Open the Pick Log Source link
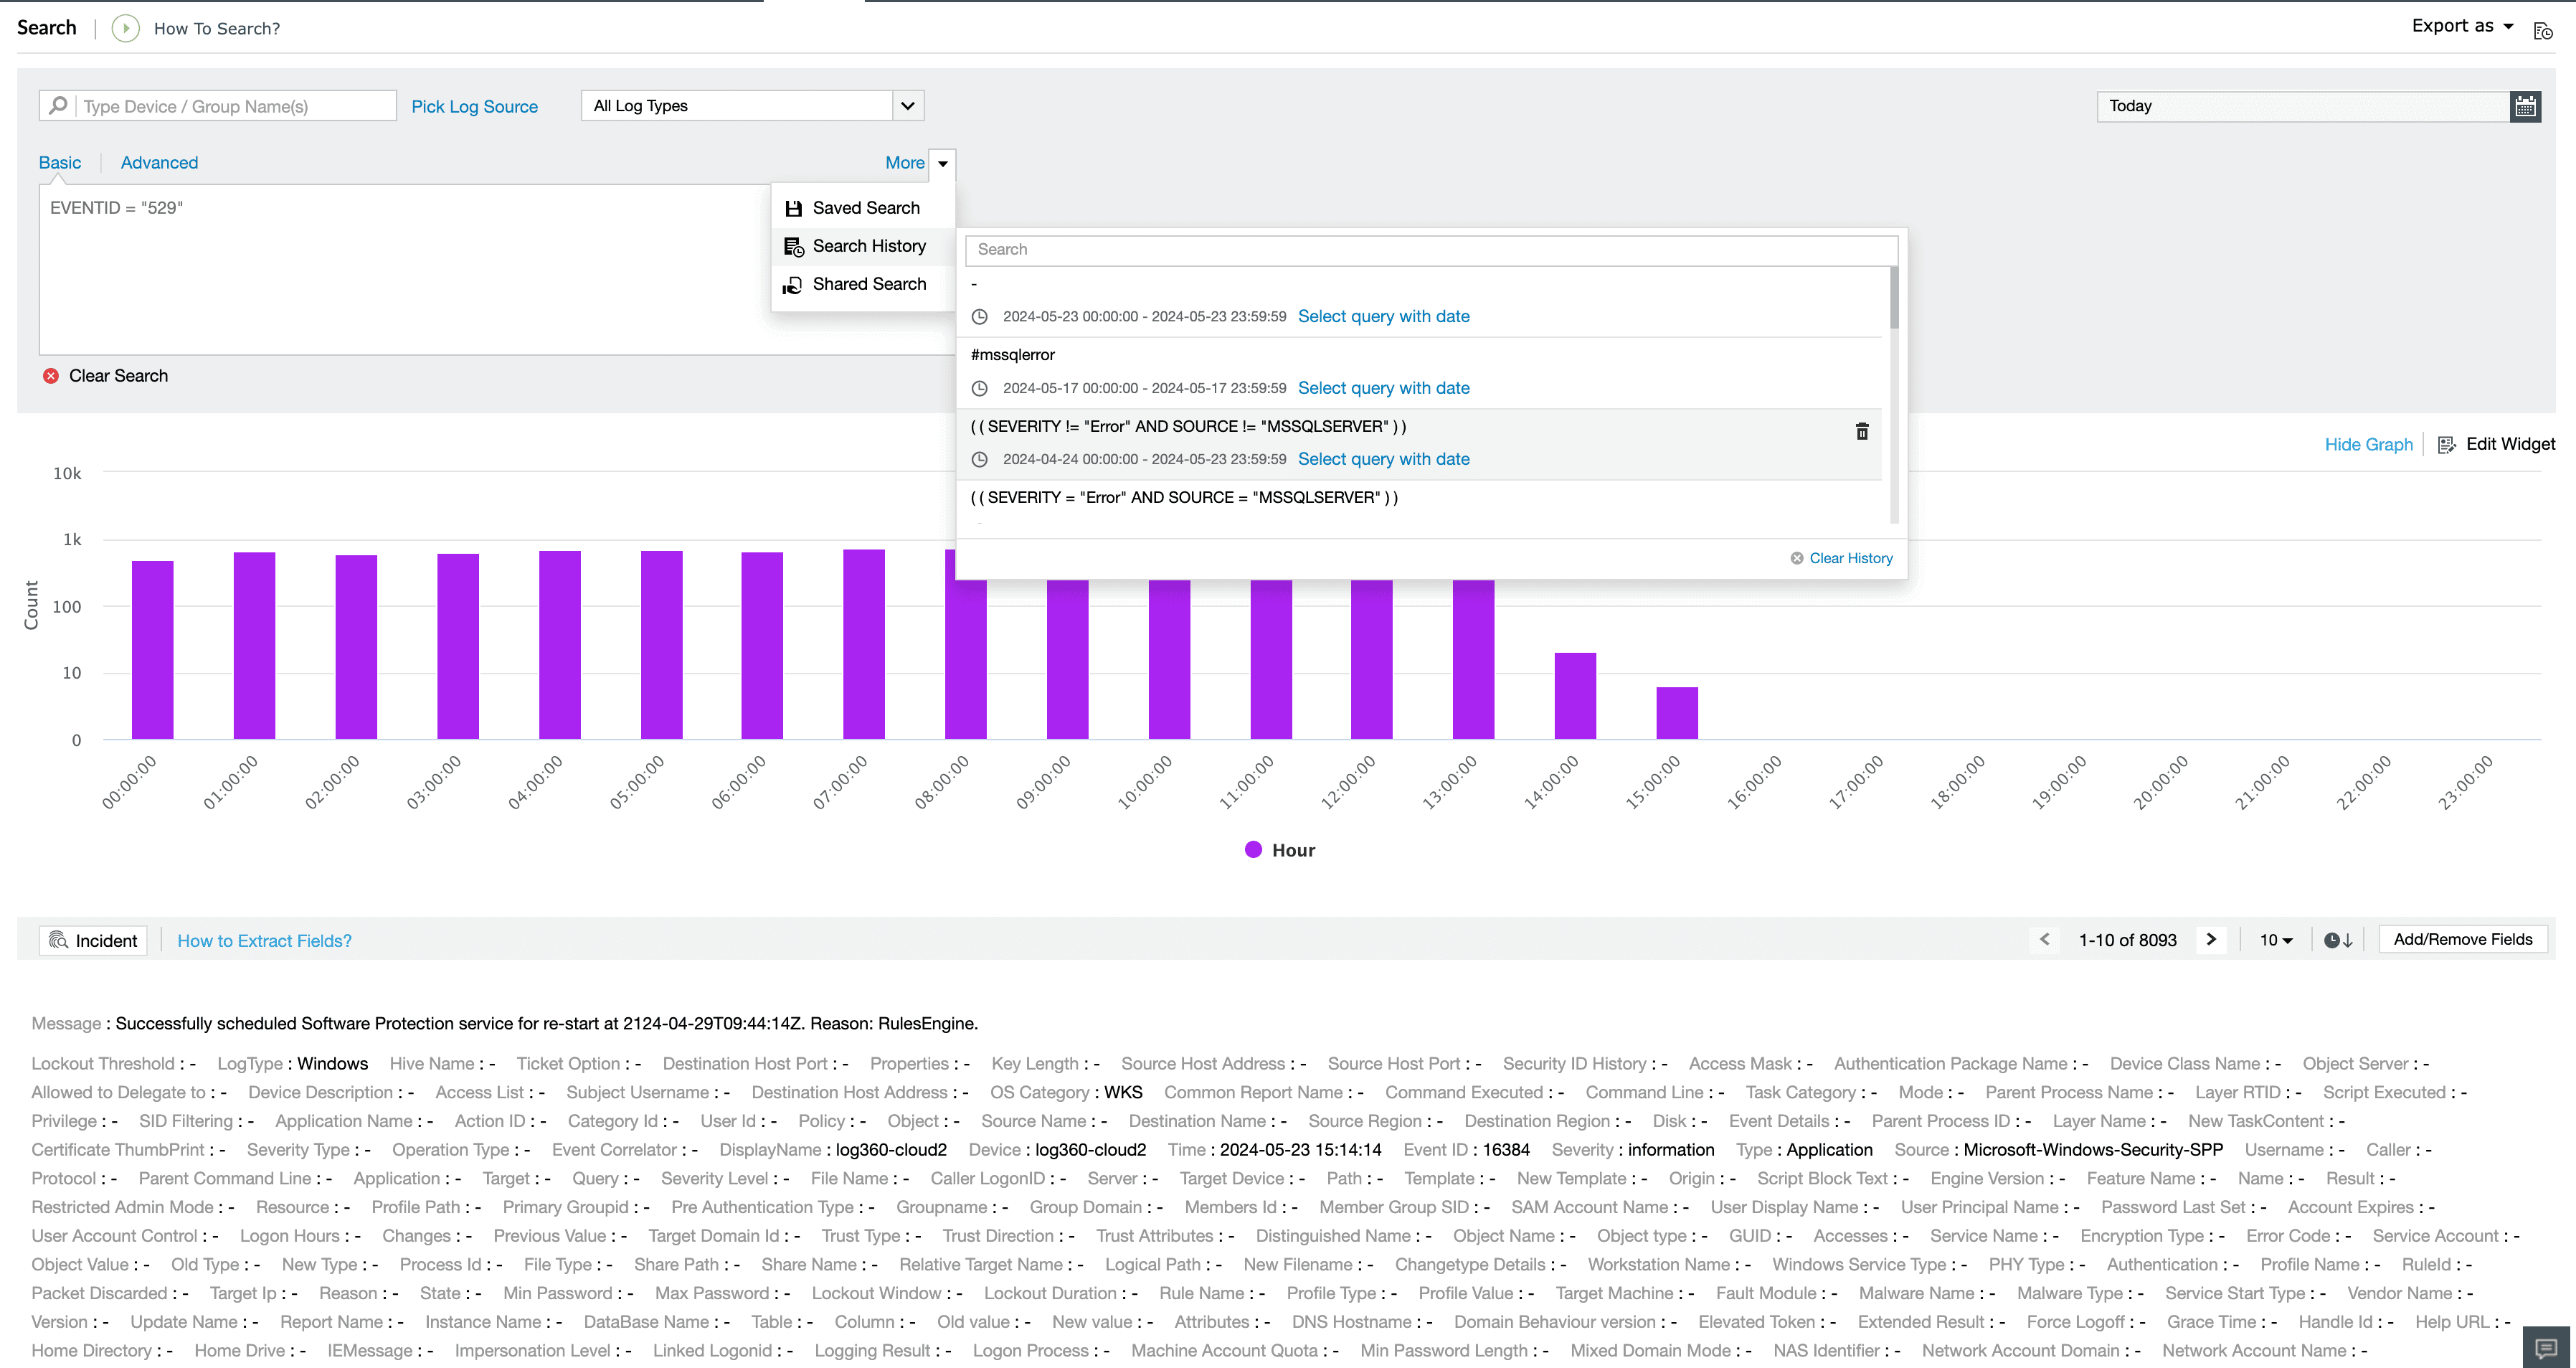This screenshot has width=2576, height=1368. pyautogui.click(x=475, y=106)
